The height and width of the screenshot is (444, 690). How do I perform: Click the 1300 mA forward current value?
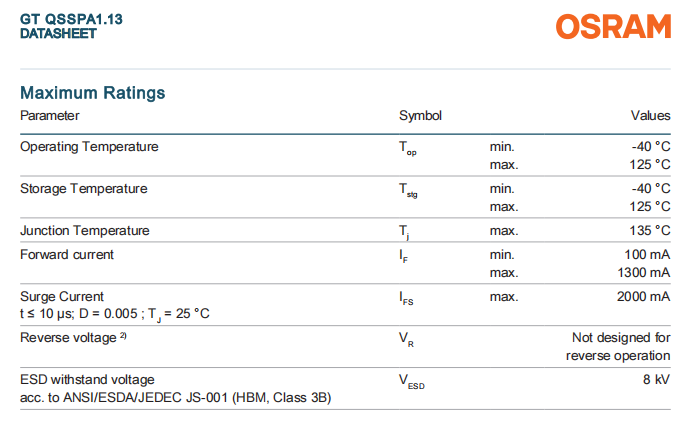tap(643, 272)
